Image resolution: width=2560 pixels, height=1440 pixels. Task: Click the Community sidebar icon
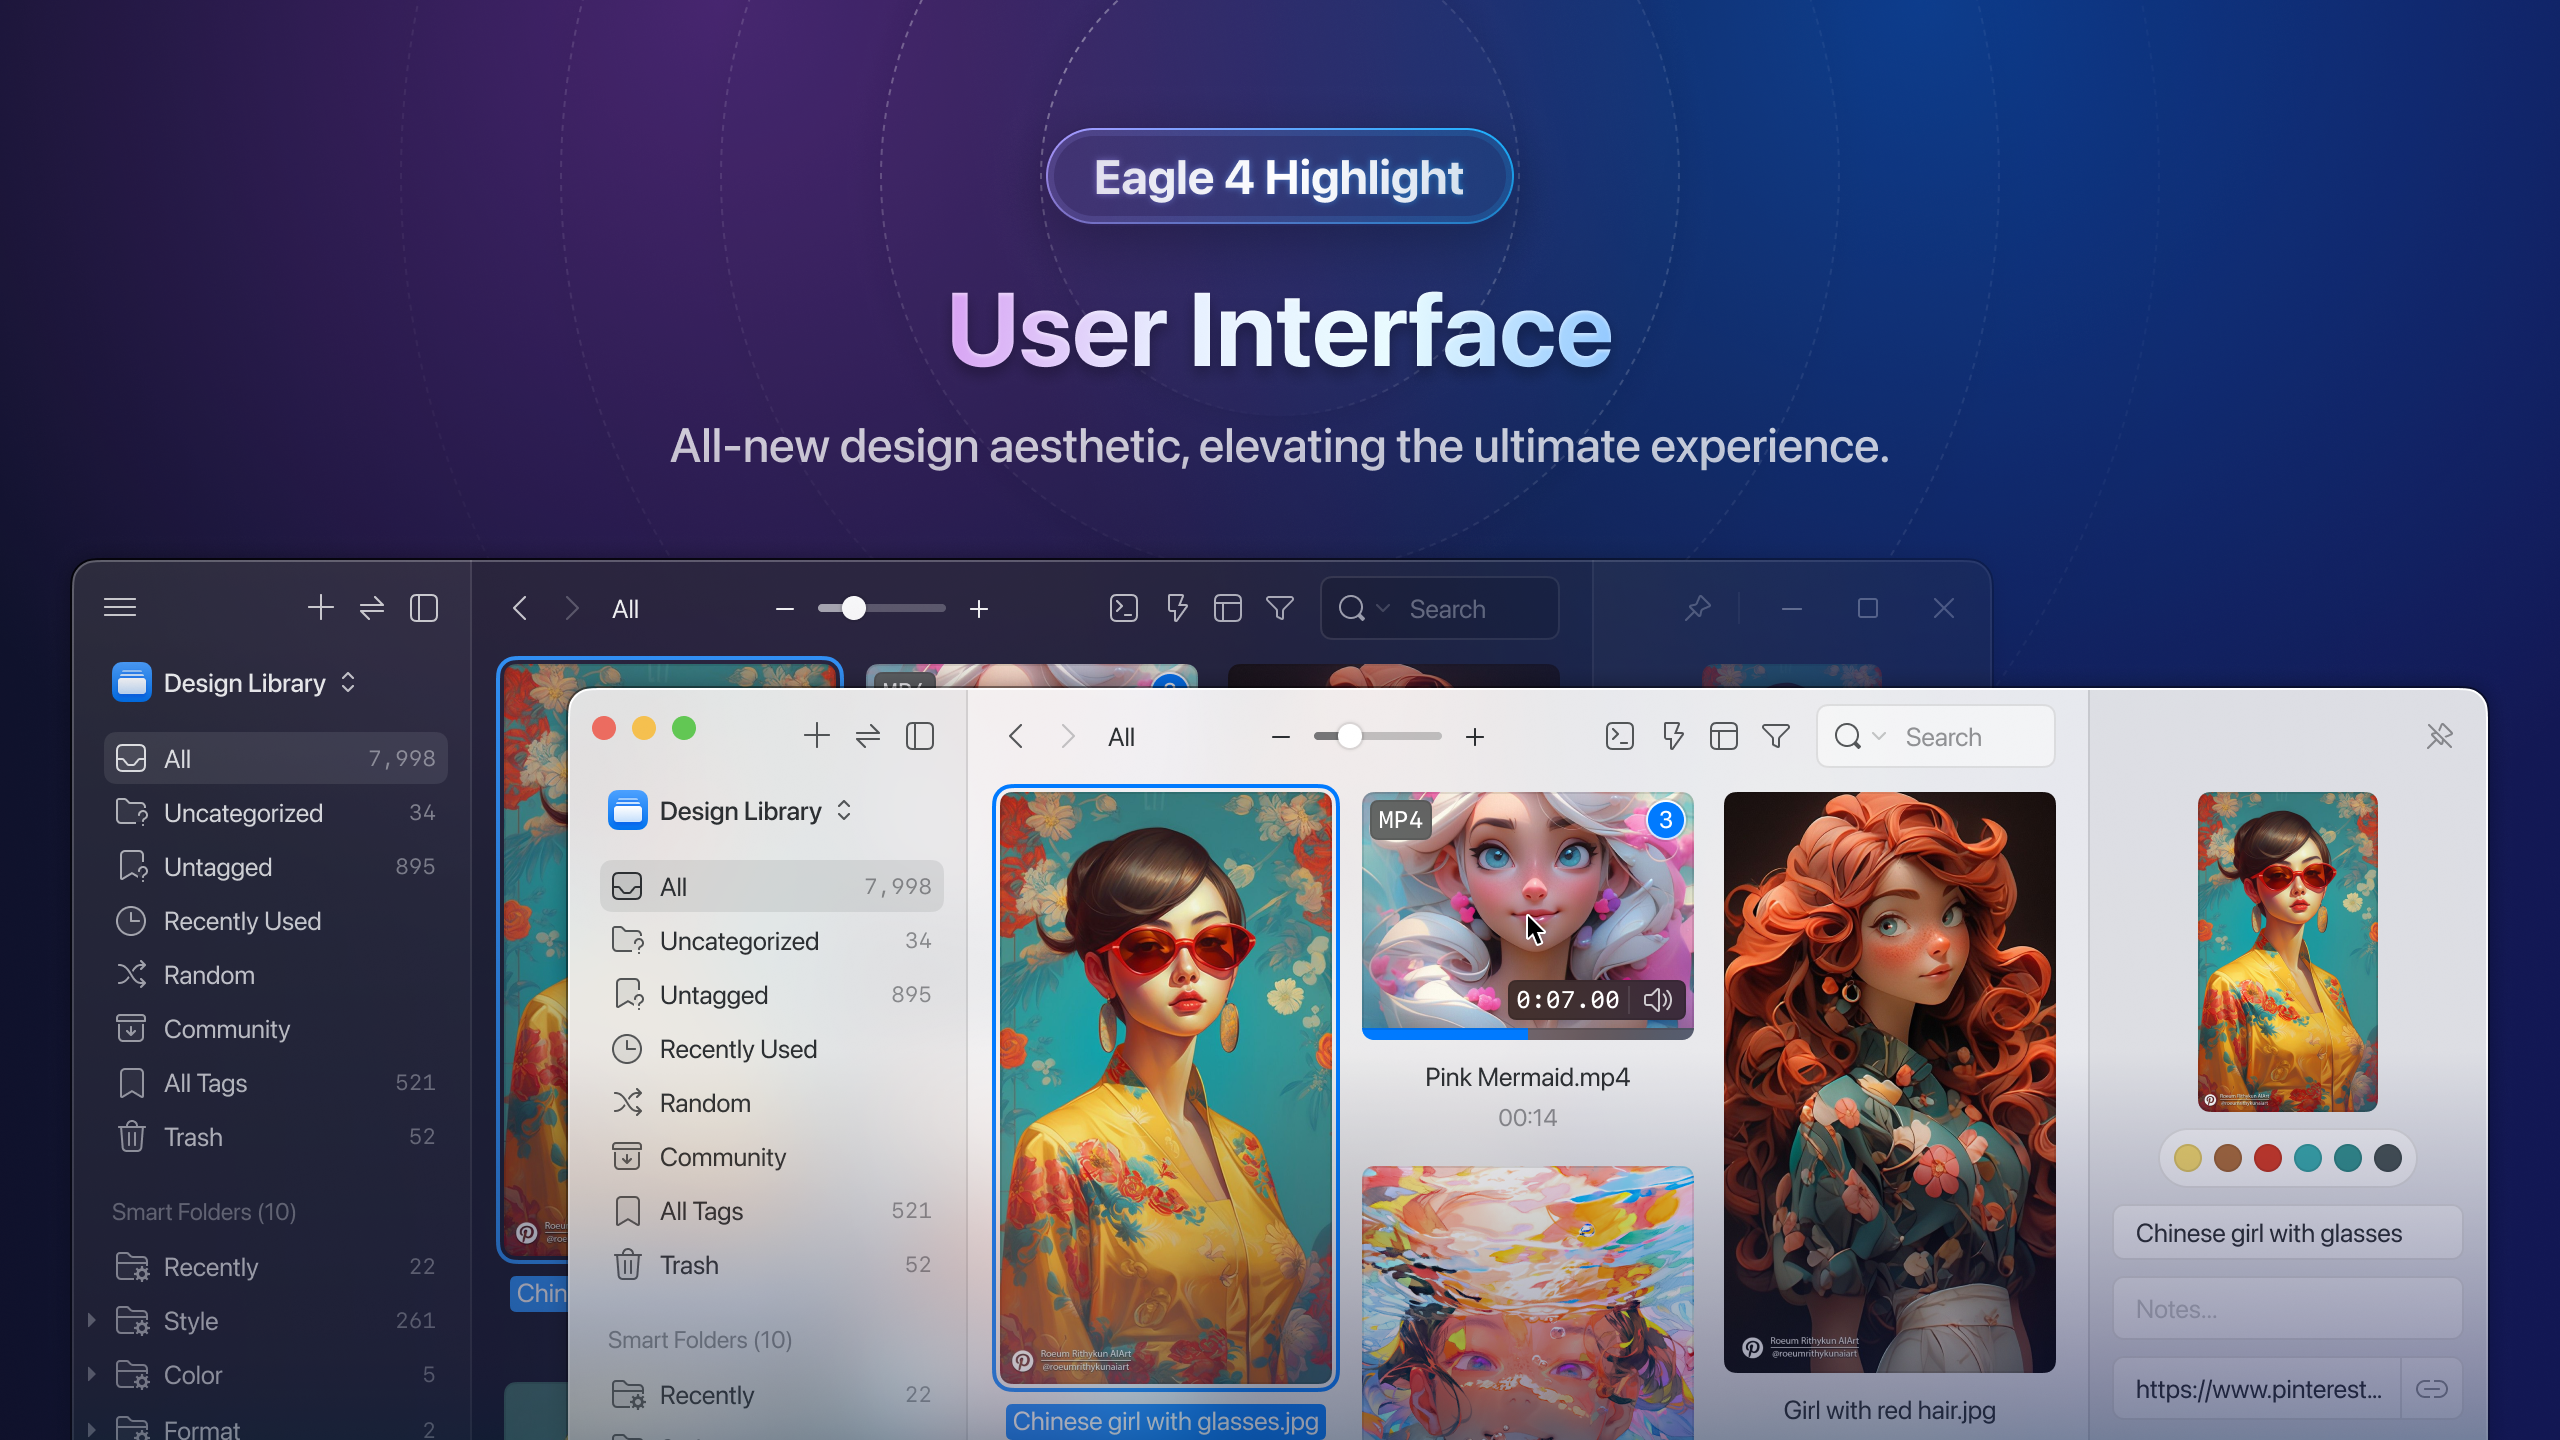pos(628,1157)
